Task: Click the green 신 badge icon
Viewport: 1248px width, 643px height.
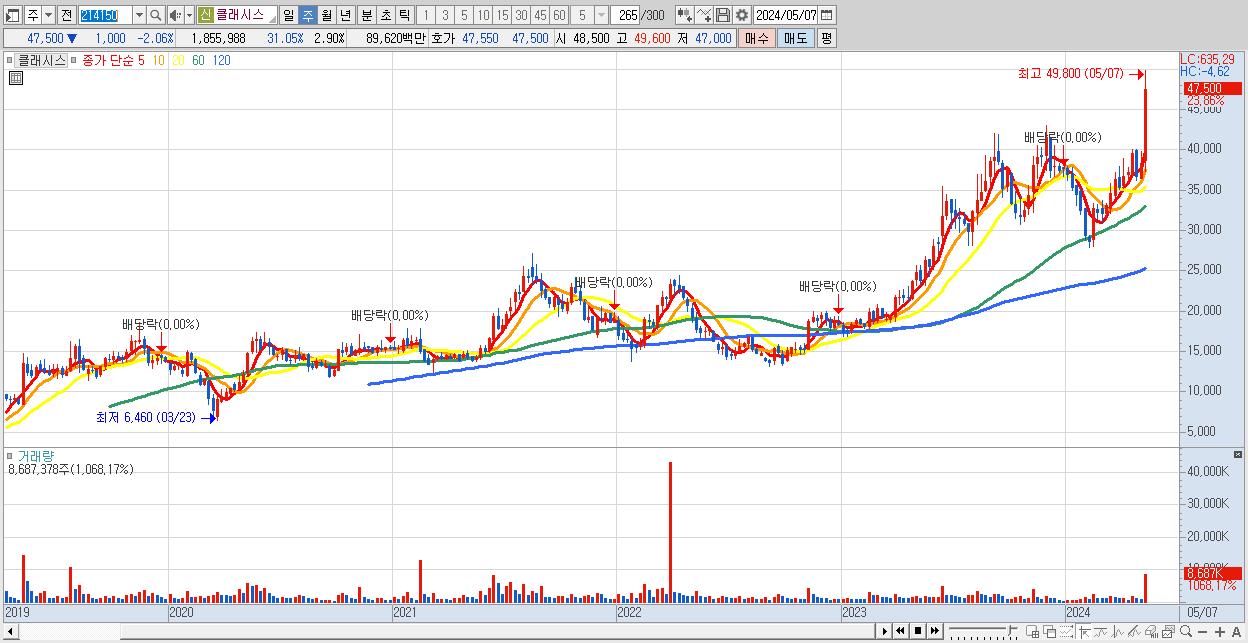Action: pyautogui.click(x=204, y=15)
